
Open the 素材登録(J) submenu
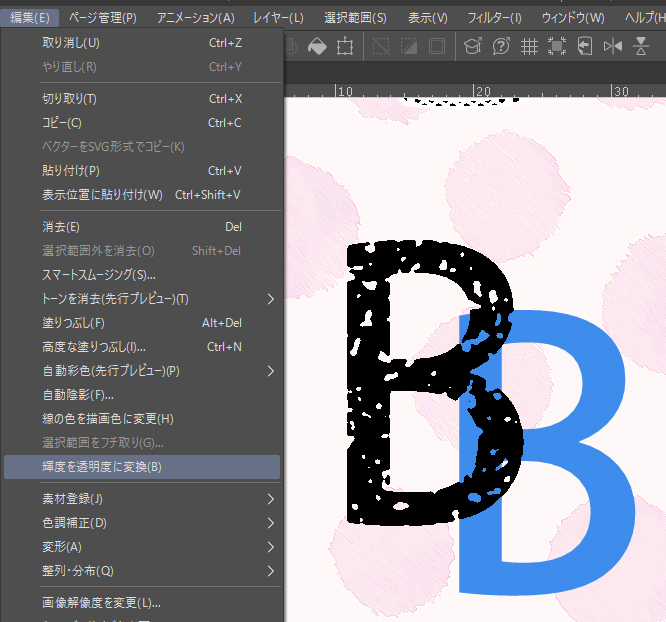pos(270,499)
